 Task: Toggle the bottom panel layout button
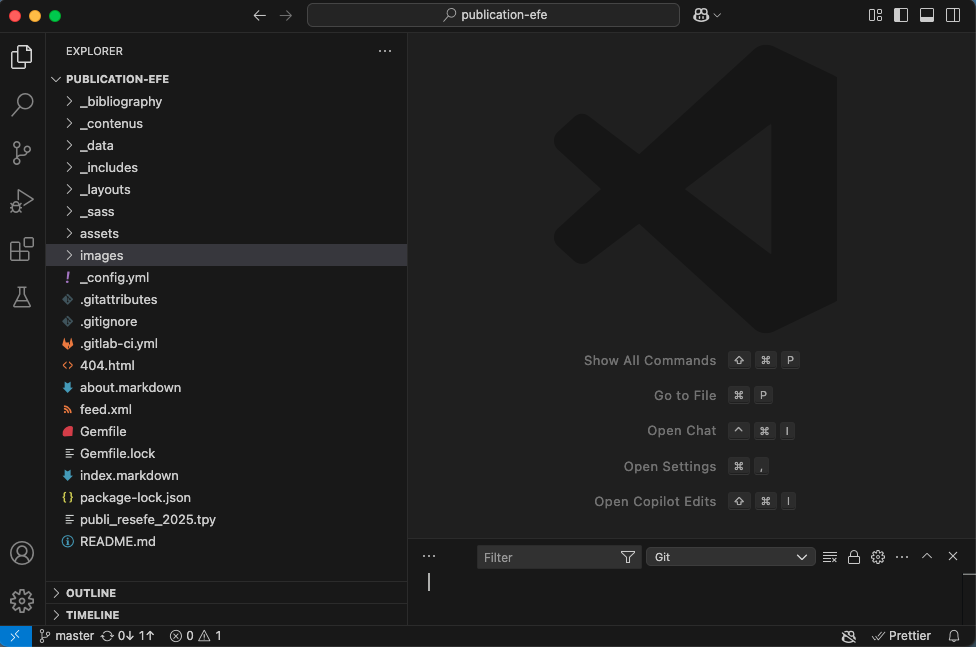pyautogui.click(x=927, y=15)
